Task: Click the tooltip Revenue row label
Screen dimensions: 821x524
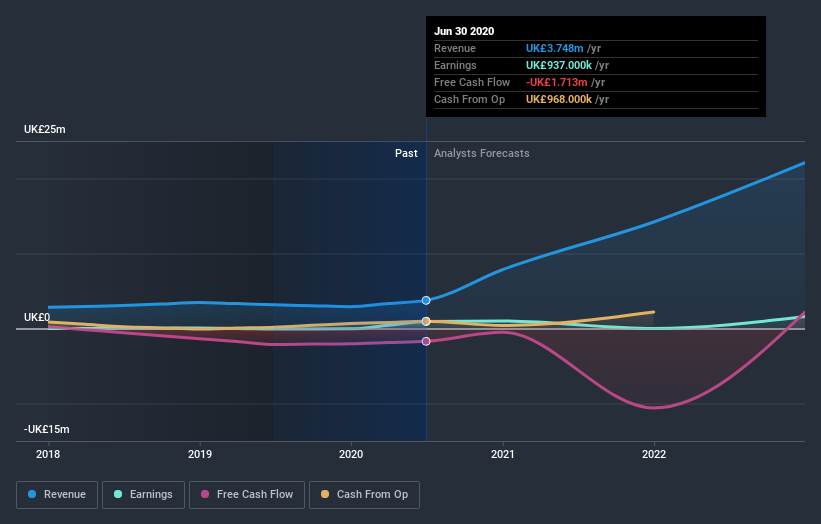Action: pos(455,48)
